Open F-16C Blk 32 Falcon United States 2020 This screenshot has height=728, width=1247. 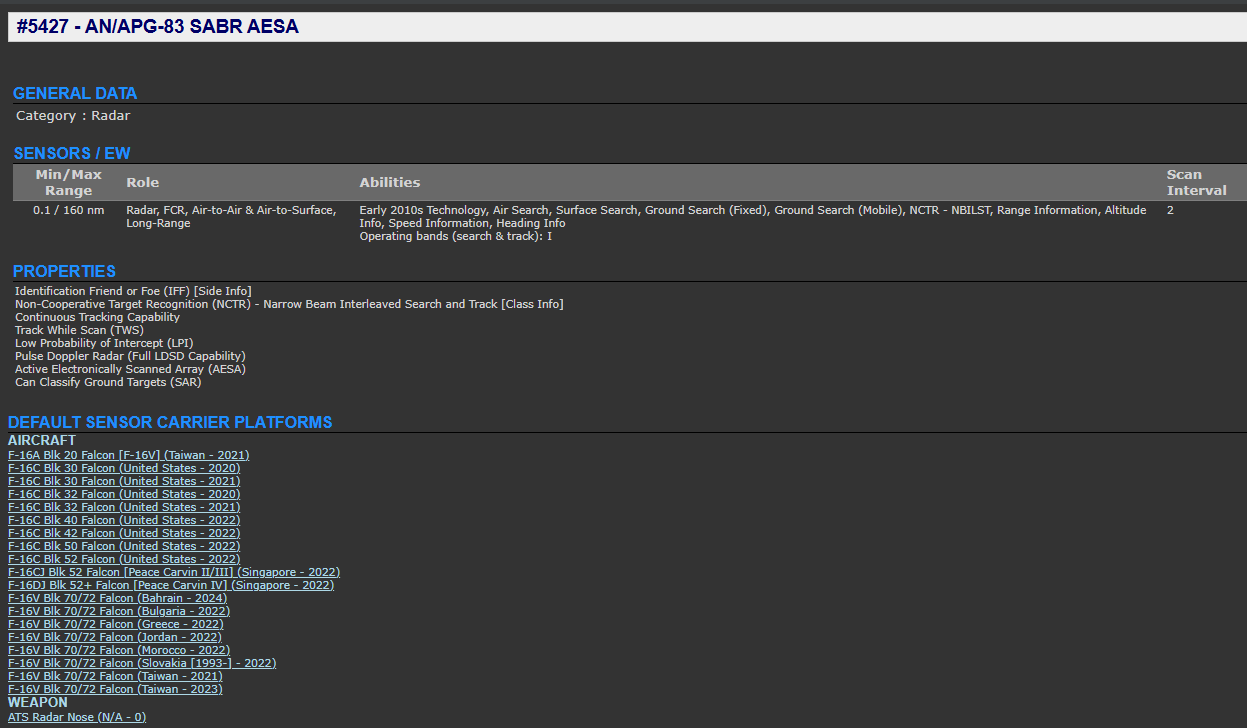pos(124,494)
